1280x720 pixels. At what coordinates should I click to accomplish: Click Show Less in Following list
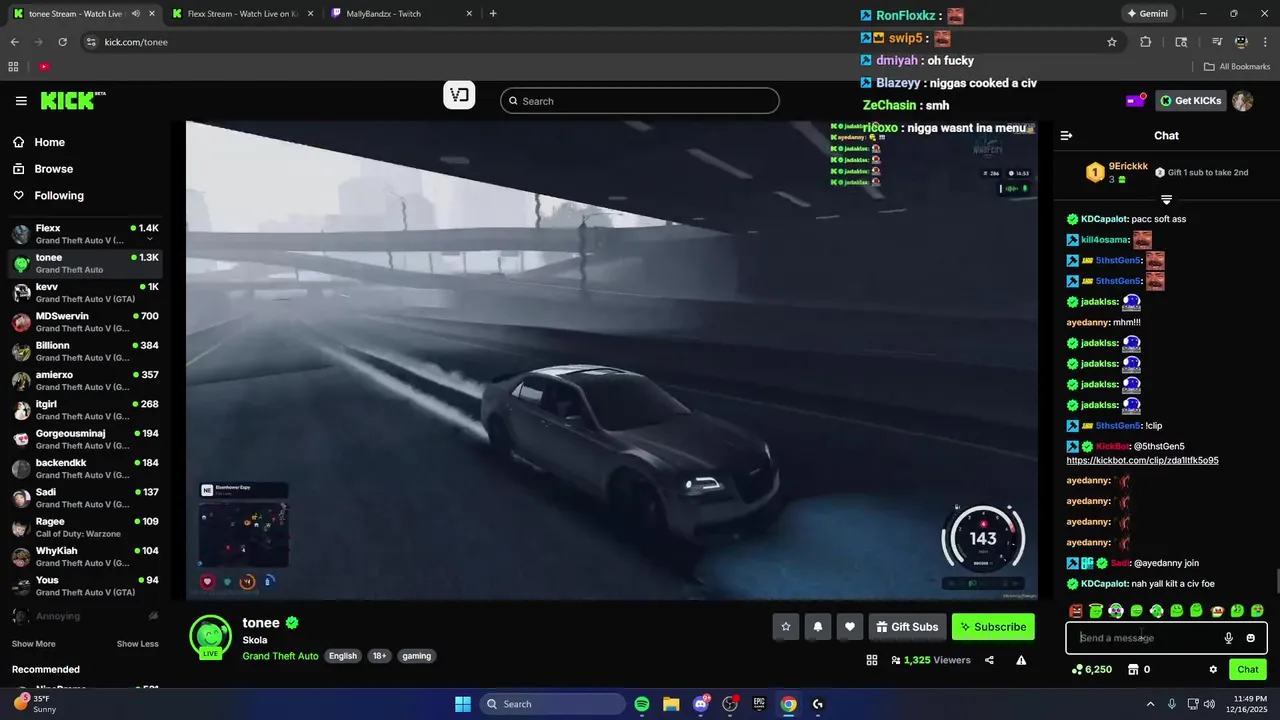click(x=138, y=644)
